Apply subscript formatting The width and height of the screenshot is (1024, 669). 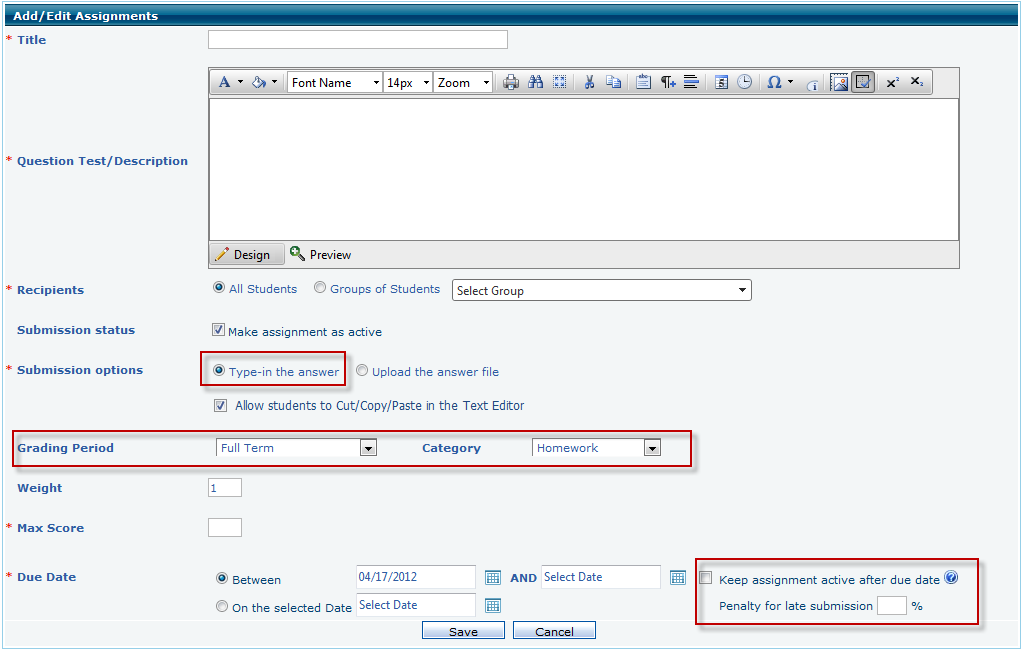916,83
